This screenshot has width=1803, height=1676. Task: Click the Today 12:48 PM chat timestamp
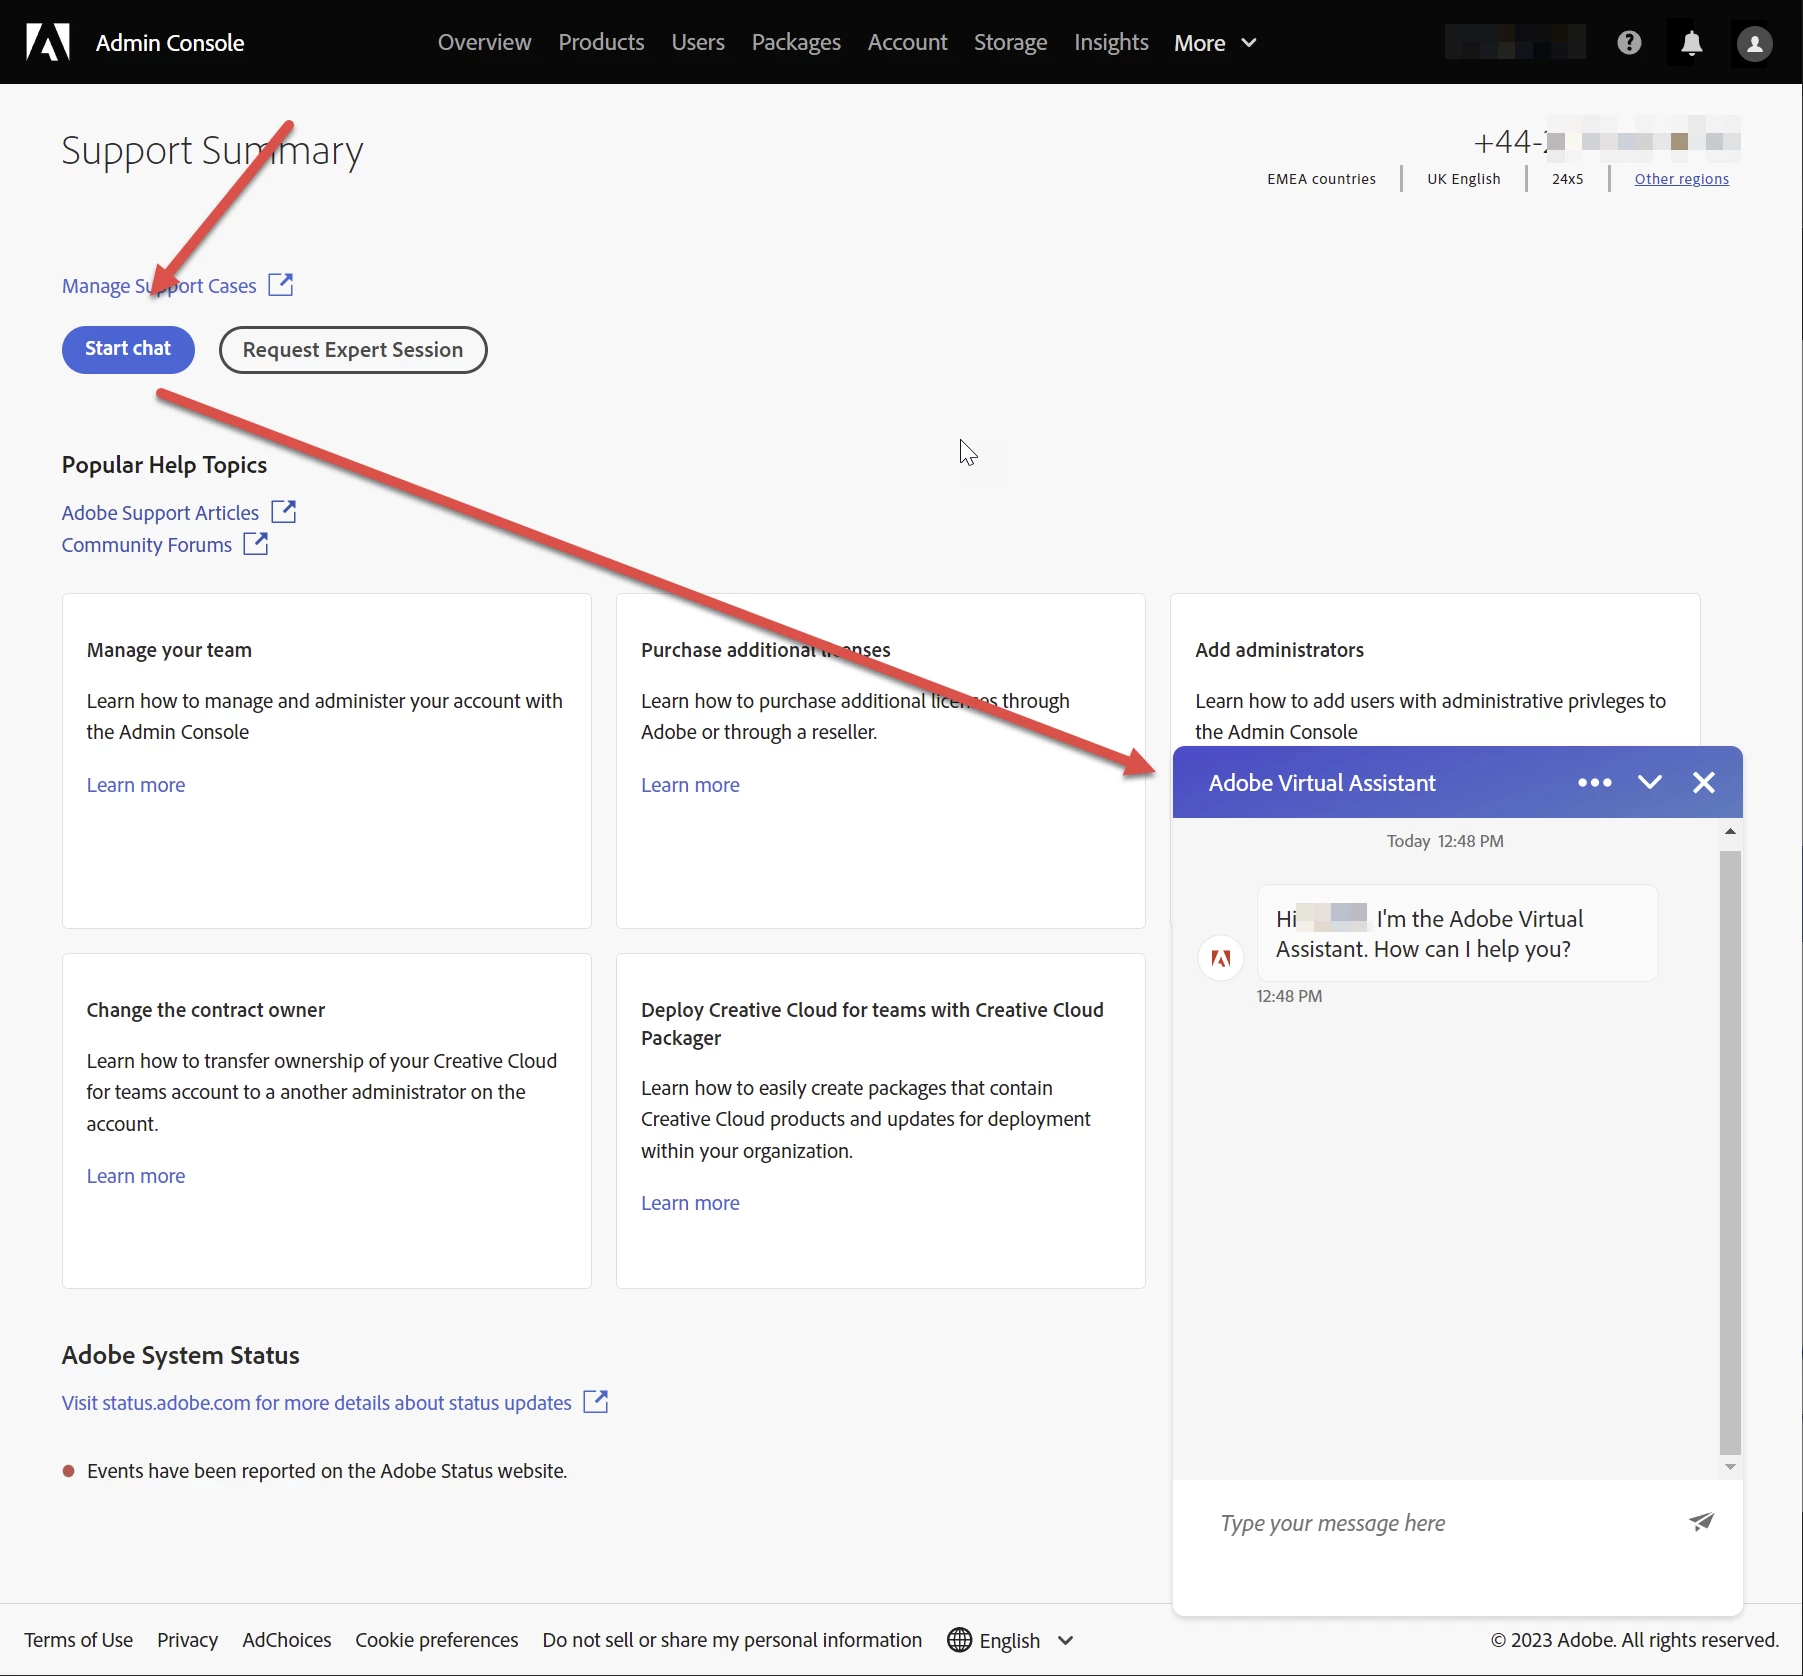1444,841
